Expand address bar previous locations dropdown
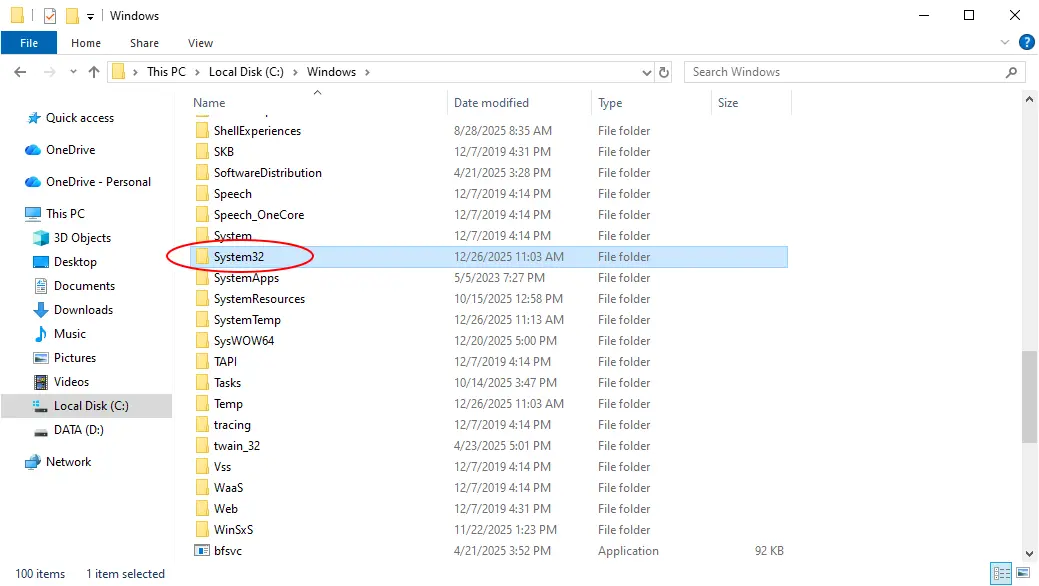Screen dimensions: 1039x586 646,72
